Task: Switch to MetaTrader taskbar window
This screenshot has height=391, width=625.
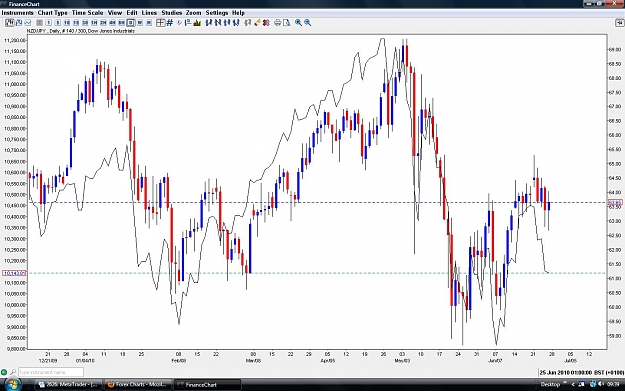Action: (x=69, y=385)
